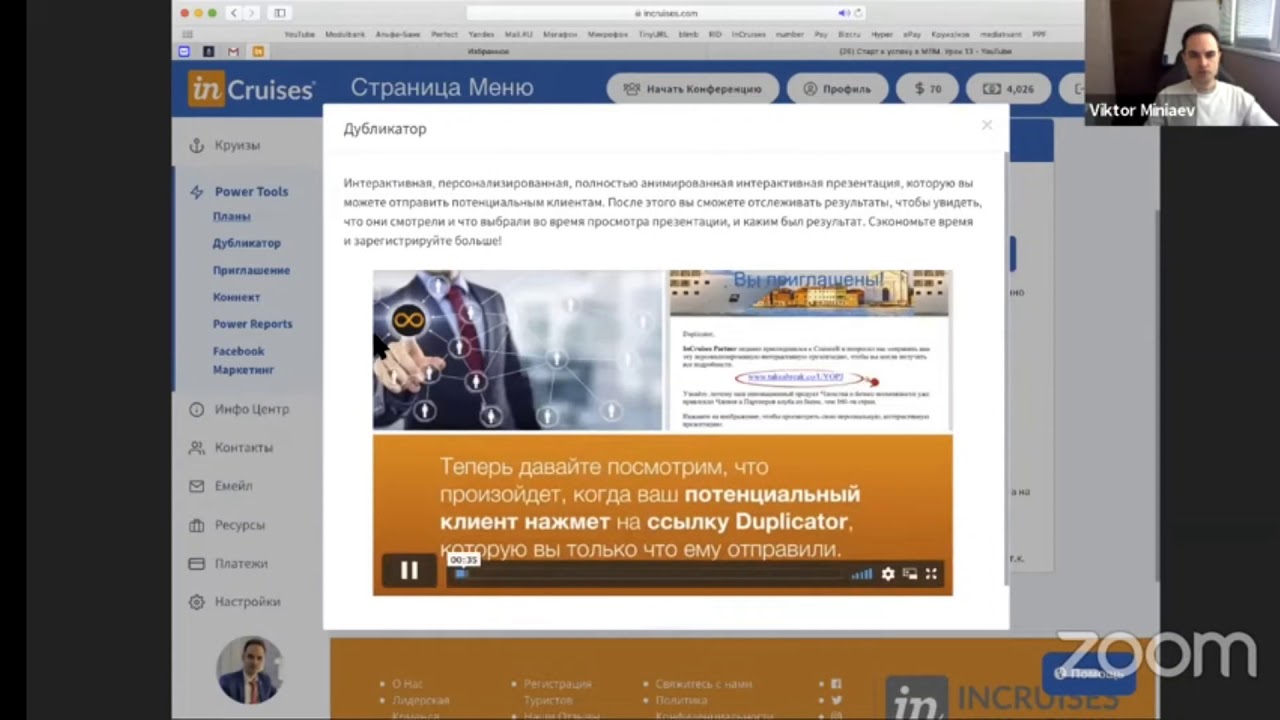The height and width of the screenshot is (720, 1280).
Task: Collapse Power Tools section
Action: [251, 191]
